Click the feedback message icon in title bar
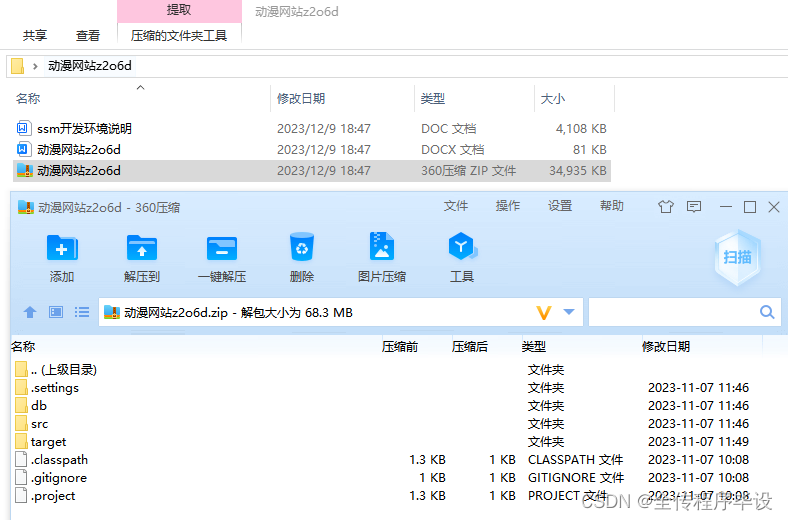Viewport: 788px width, 520px height. coord(694,206)
